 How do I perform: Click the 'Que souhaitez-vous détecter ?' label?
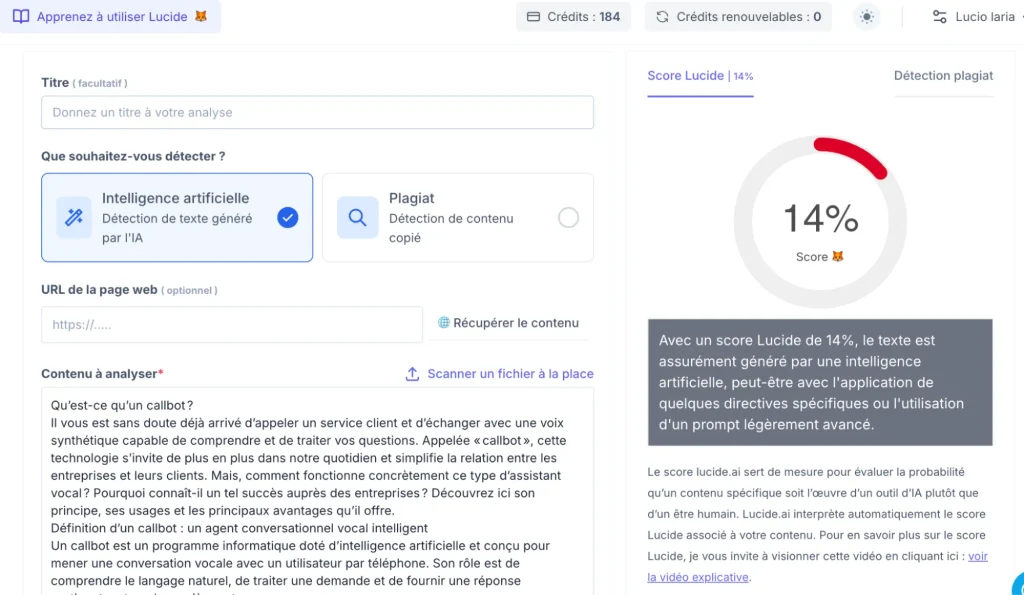click(133, 156)
